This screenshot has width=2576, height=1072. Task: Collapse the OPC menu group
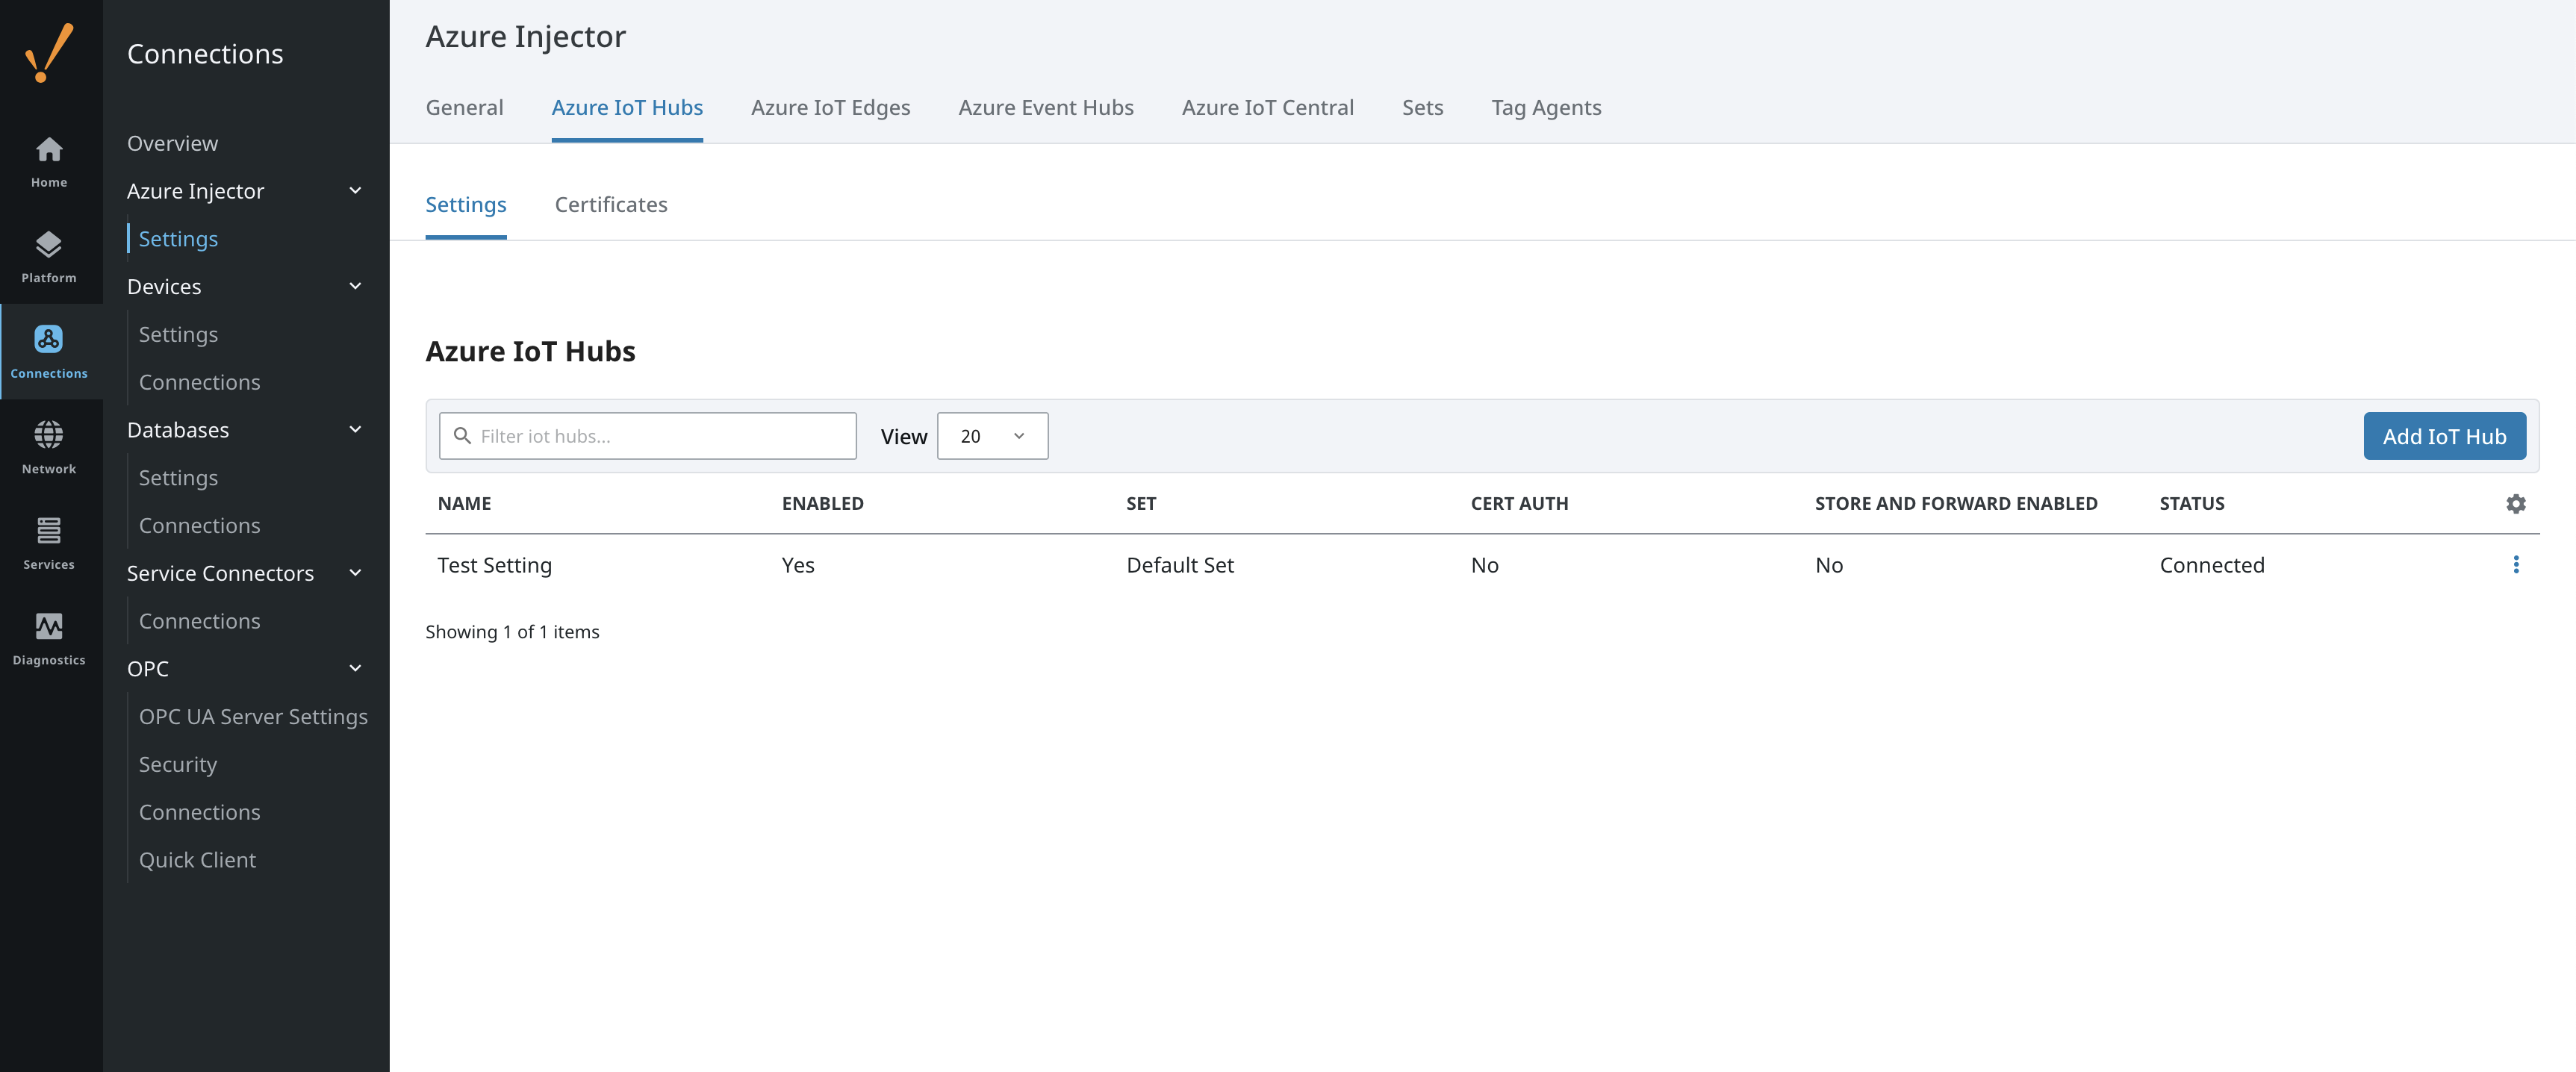point(355,669)
